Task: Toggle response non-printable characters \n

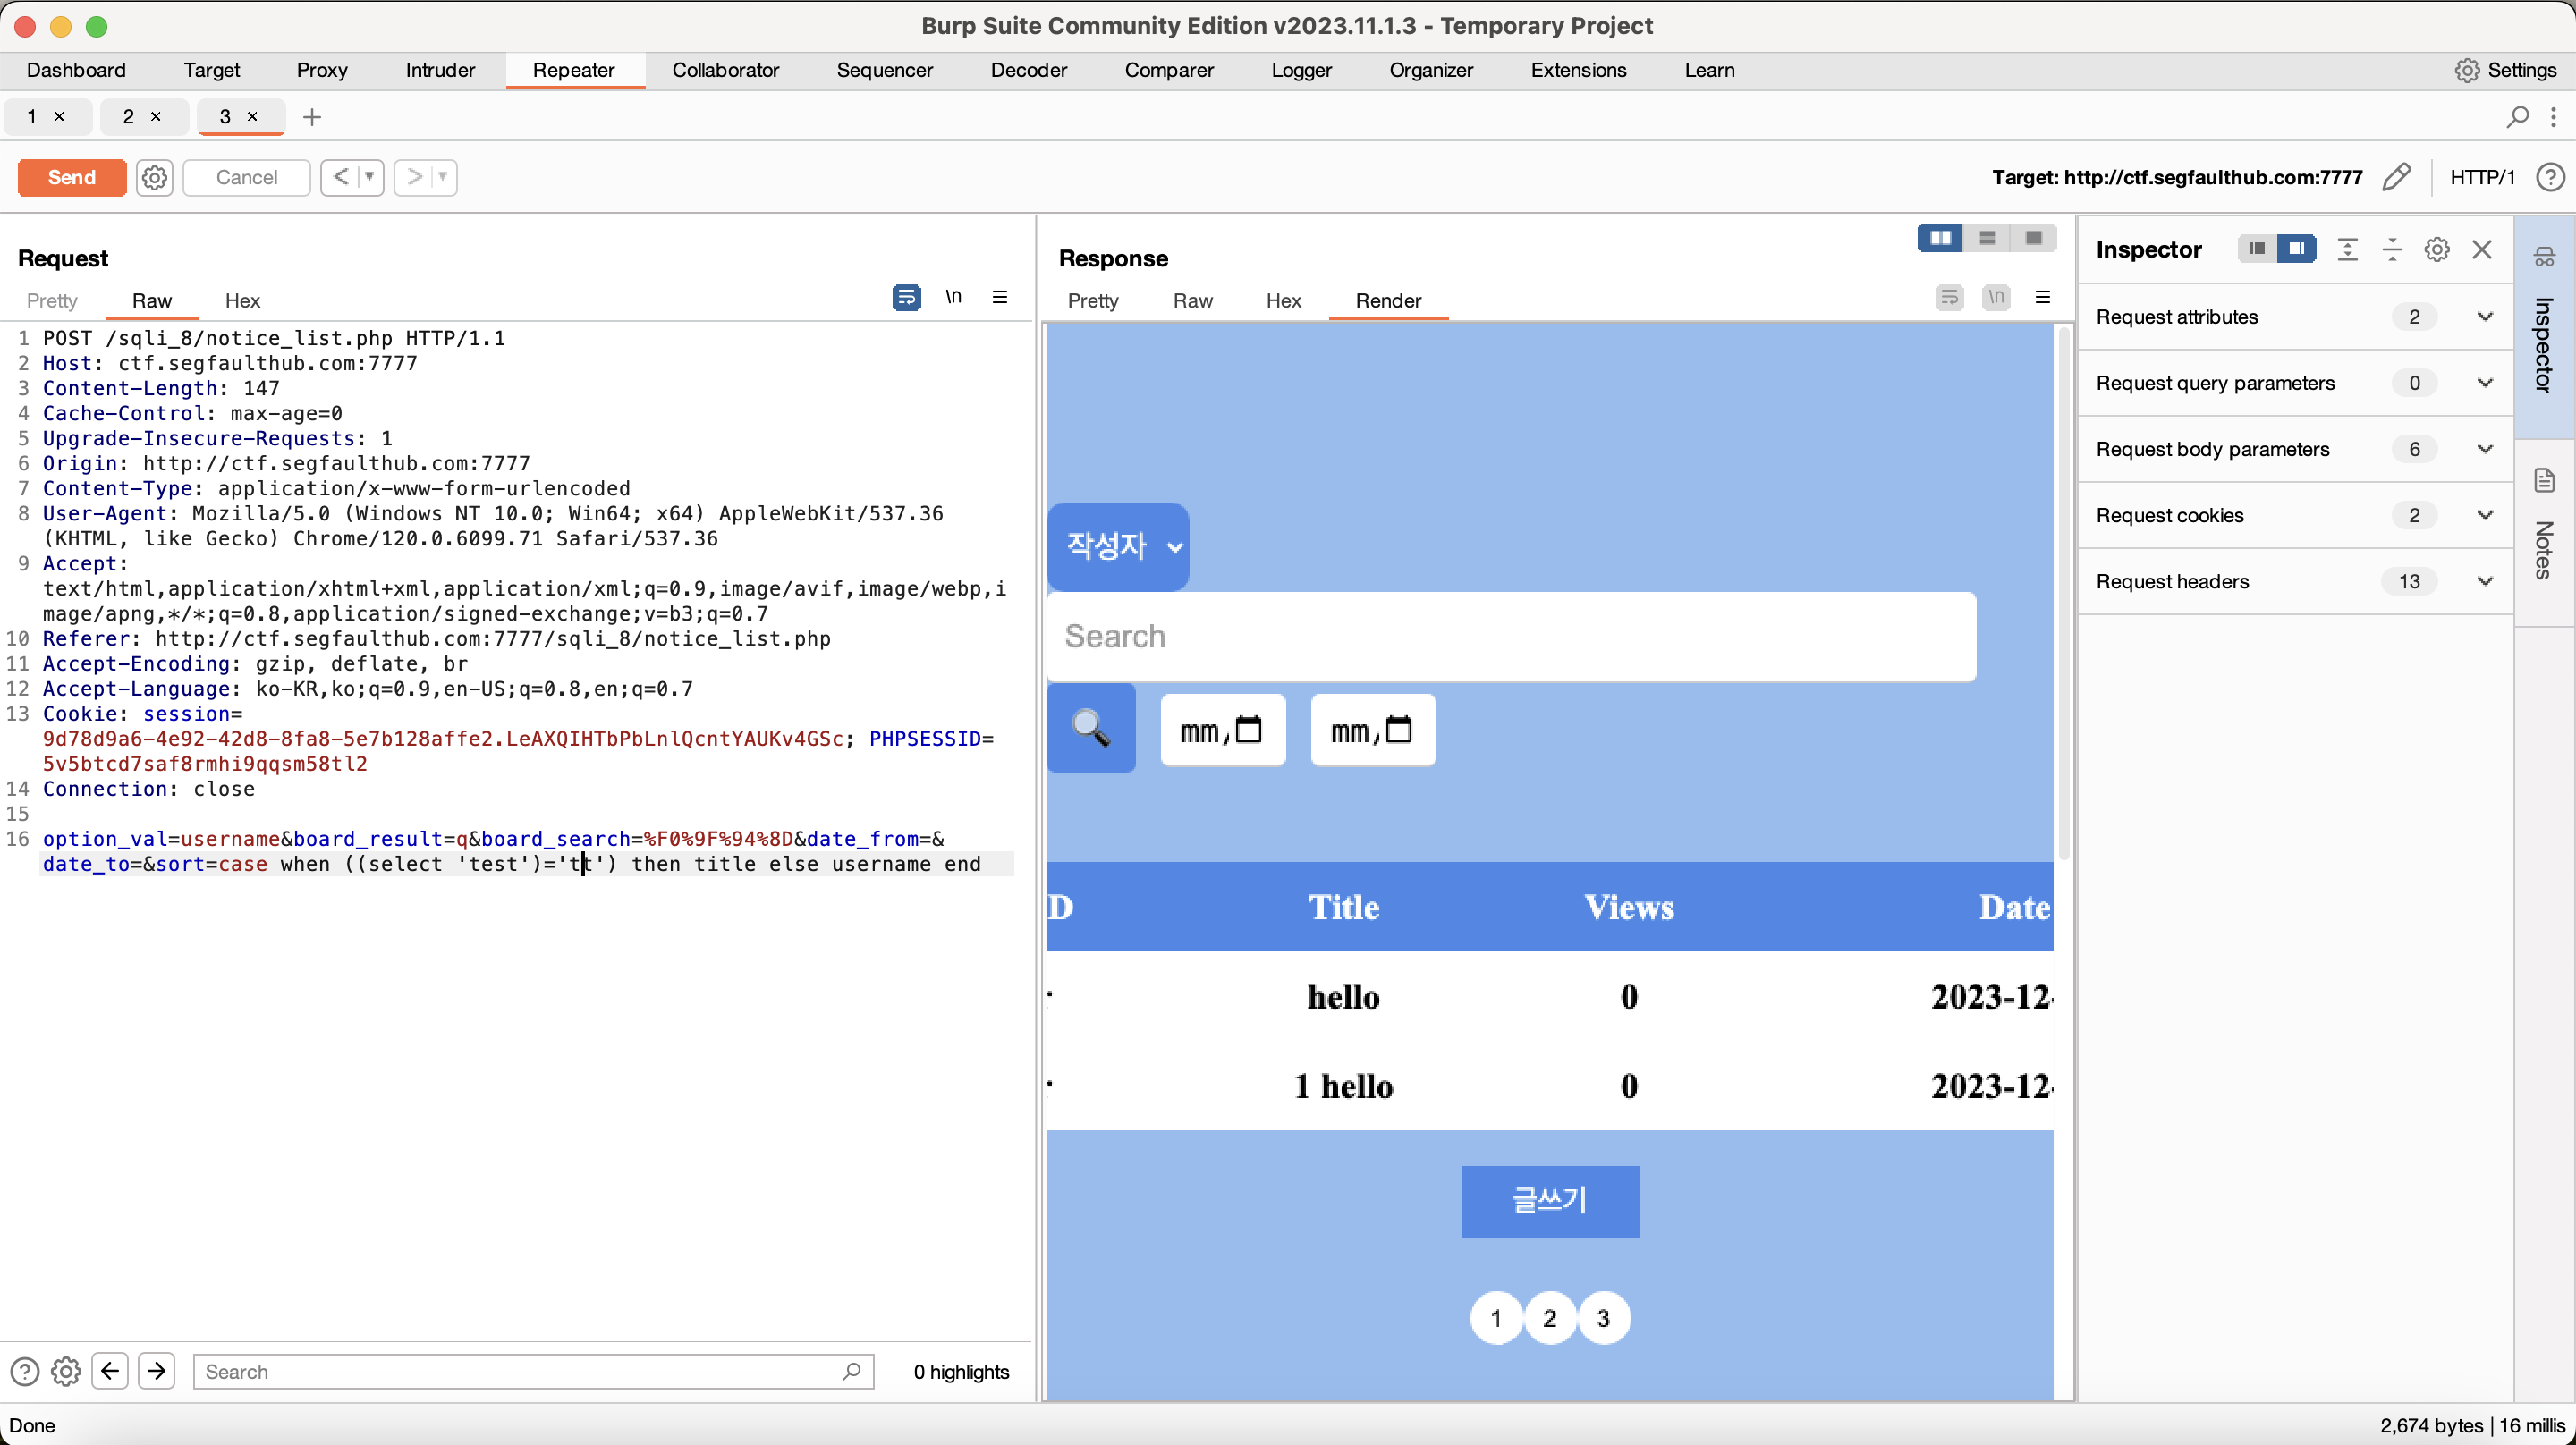Action: (1996, 297)
